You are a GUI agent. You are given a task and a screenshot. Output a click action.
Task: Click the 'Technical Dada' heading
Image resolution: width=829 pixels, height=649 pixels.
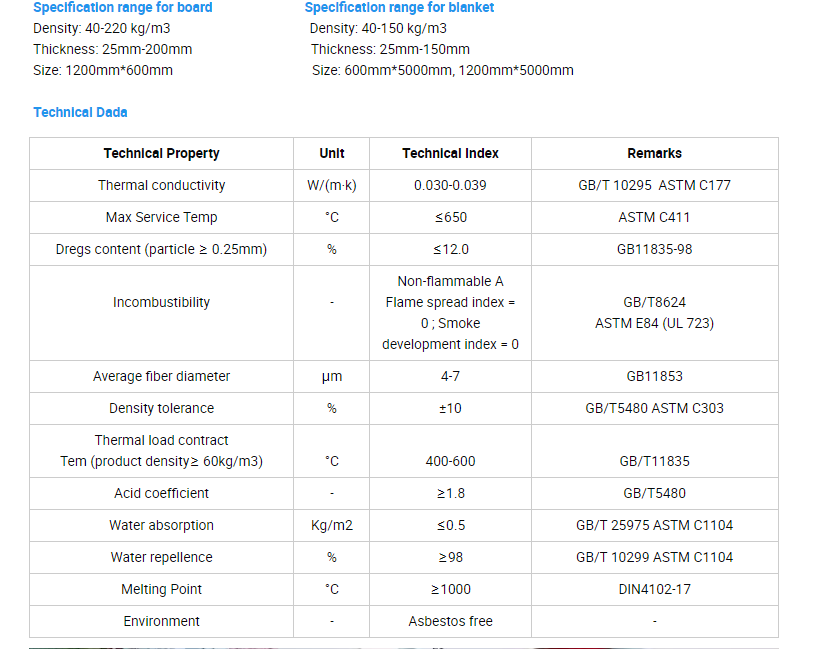tap(80, 112)
